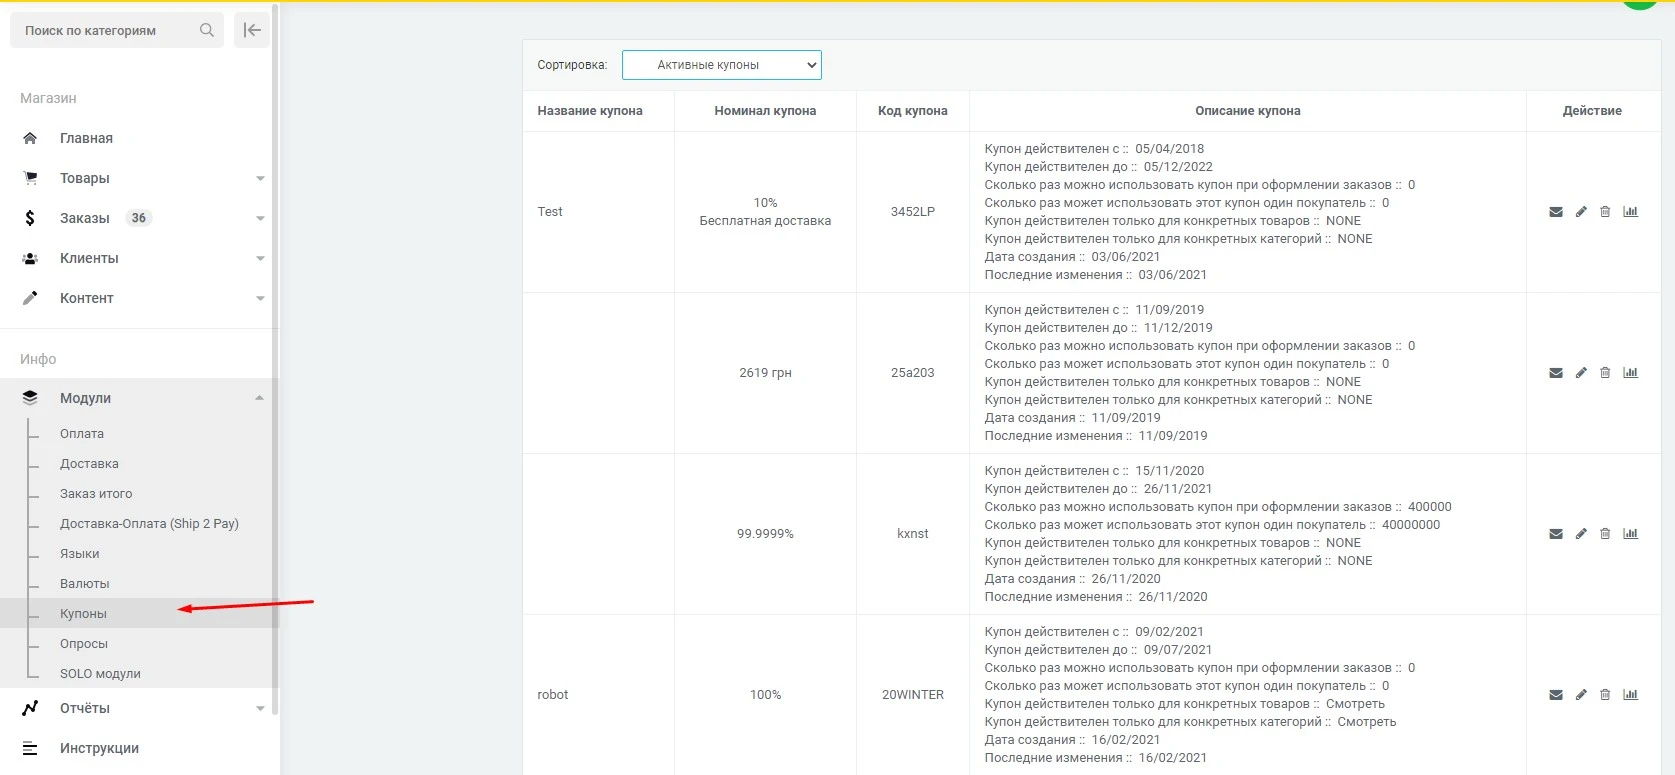View report chart for 20WINTER coupon

1630,695
